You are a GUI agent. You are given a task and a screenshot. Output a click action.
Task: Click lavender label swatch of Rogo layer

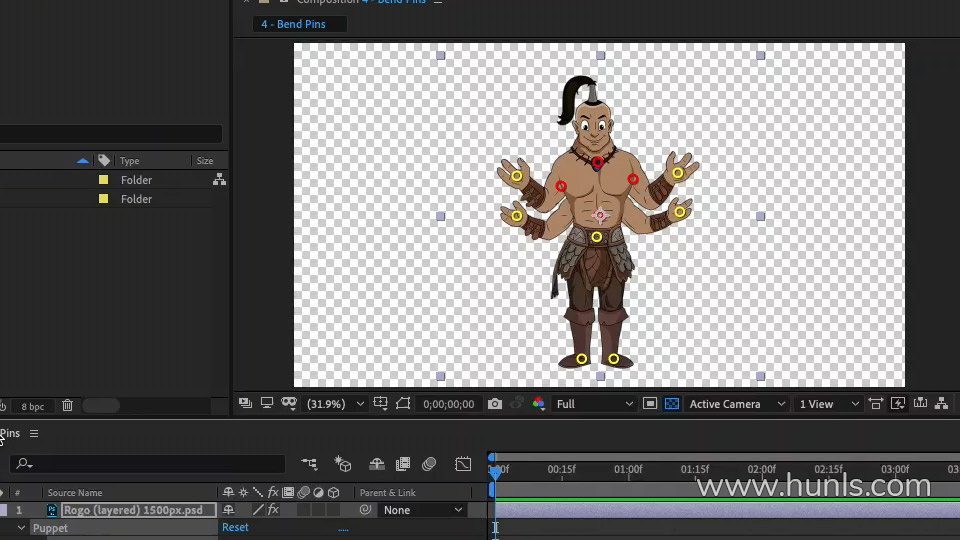click(x=4, y=509)
